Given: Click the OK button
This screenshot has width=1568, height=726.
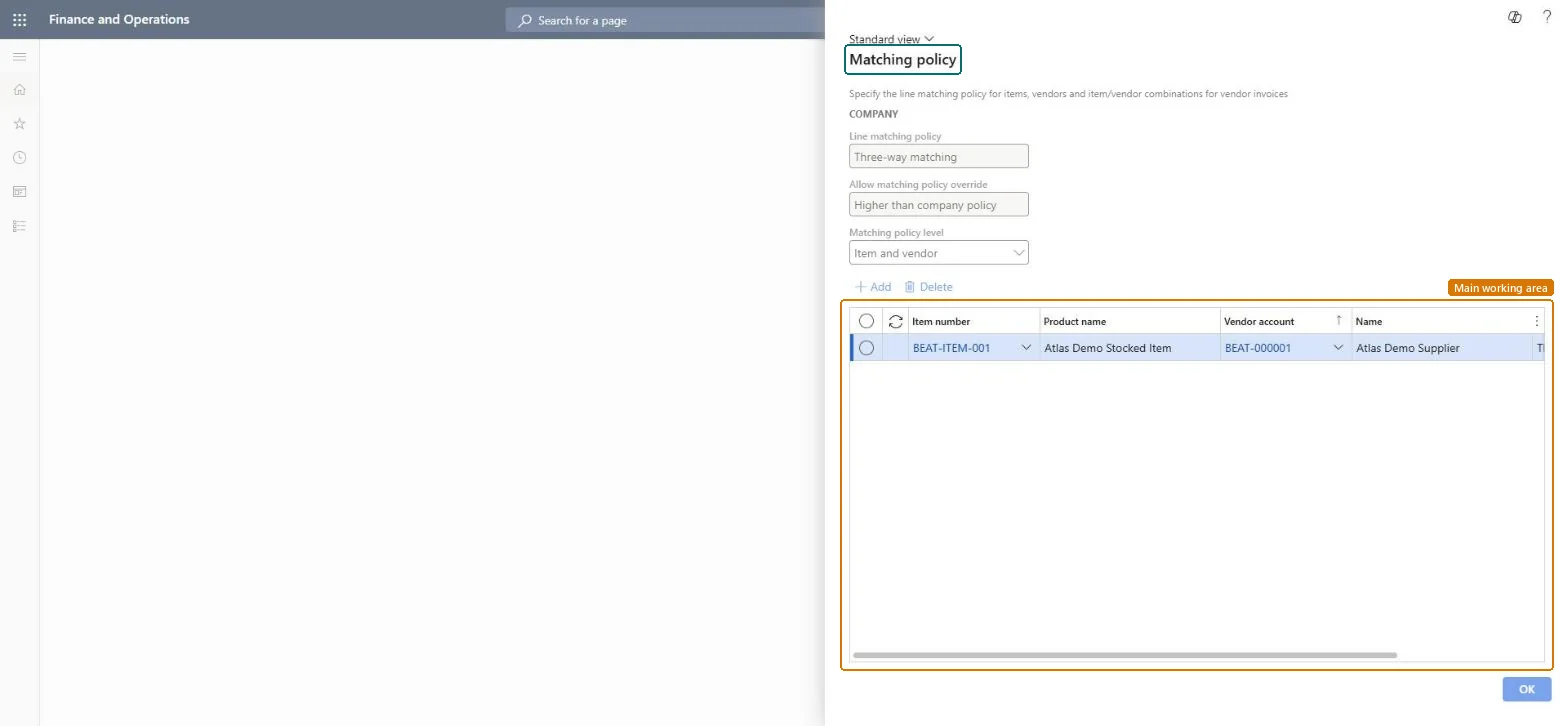Looking at the screenshot, I should coord(1526,689).
